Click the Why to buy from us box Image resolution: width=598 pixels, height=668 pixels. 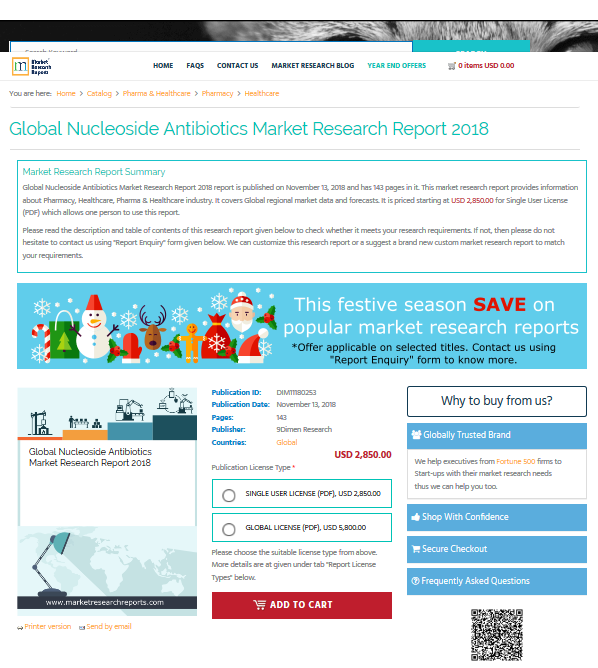(x=497, y=401)
